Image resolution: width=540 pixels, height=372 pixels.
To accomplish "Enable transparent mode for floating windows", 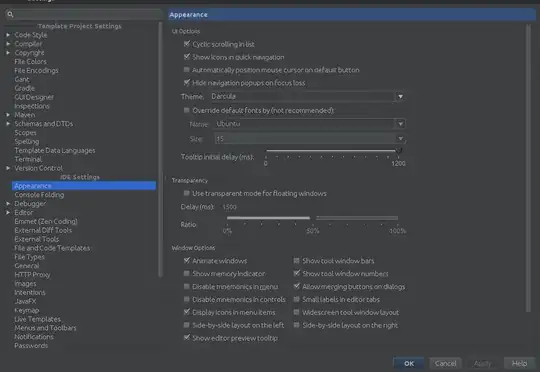I will click(x=187, y=193).
